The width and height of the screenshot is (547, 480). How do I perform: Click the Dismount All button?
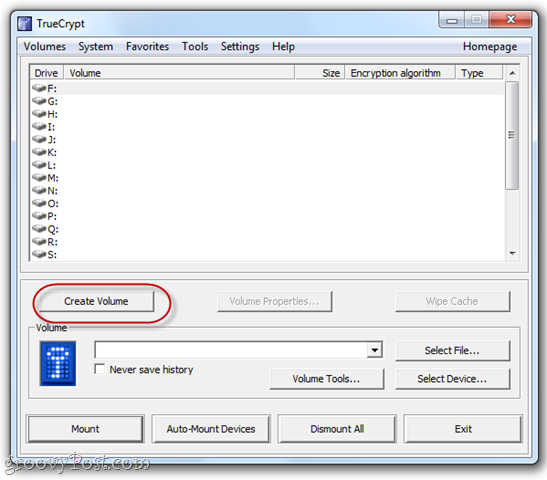[x=337, y=429]
